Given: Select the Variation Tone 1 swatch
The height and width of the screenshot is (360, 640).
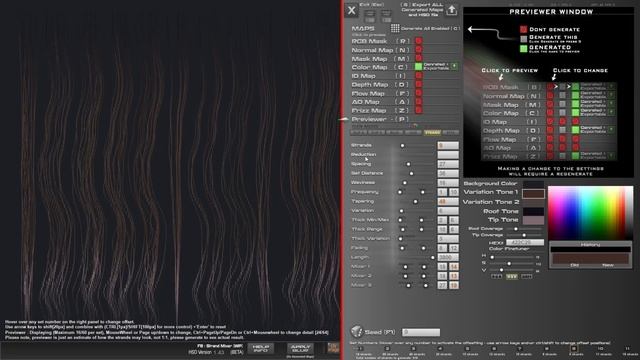Looking at the screenshot, I should coord(533,193).
